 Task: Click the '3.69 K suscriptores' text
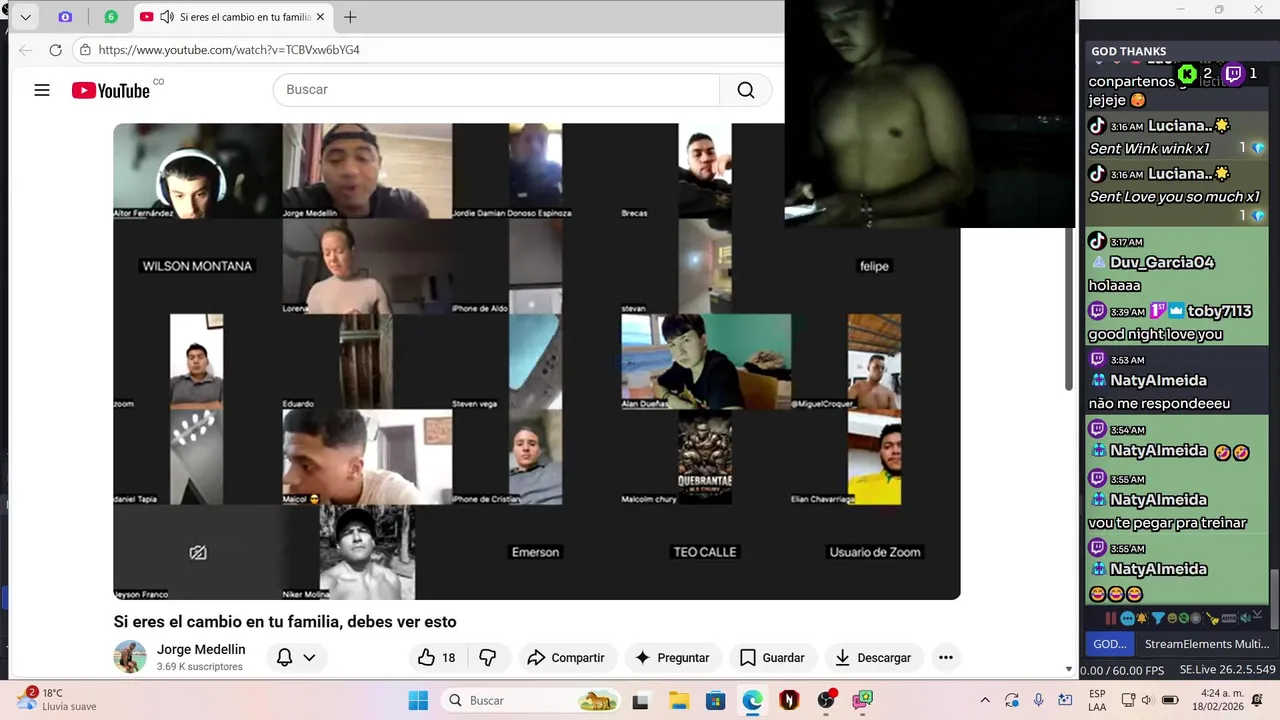pyautogui.click(x=200, y=667)
